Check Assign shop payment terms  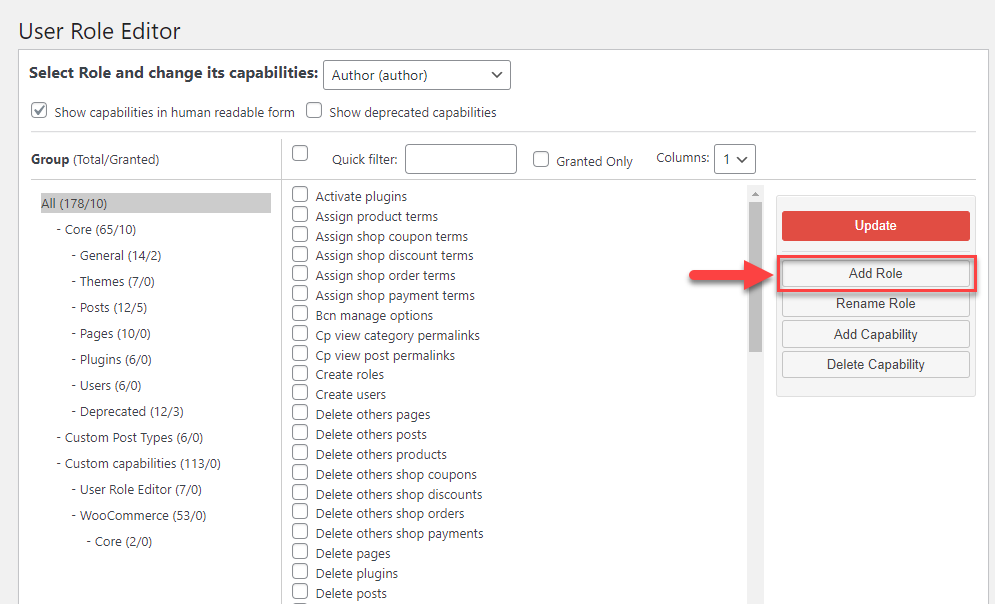300,294
